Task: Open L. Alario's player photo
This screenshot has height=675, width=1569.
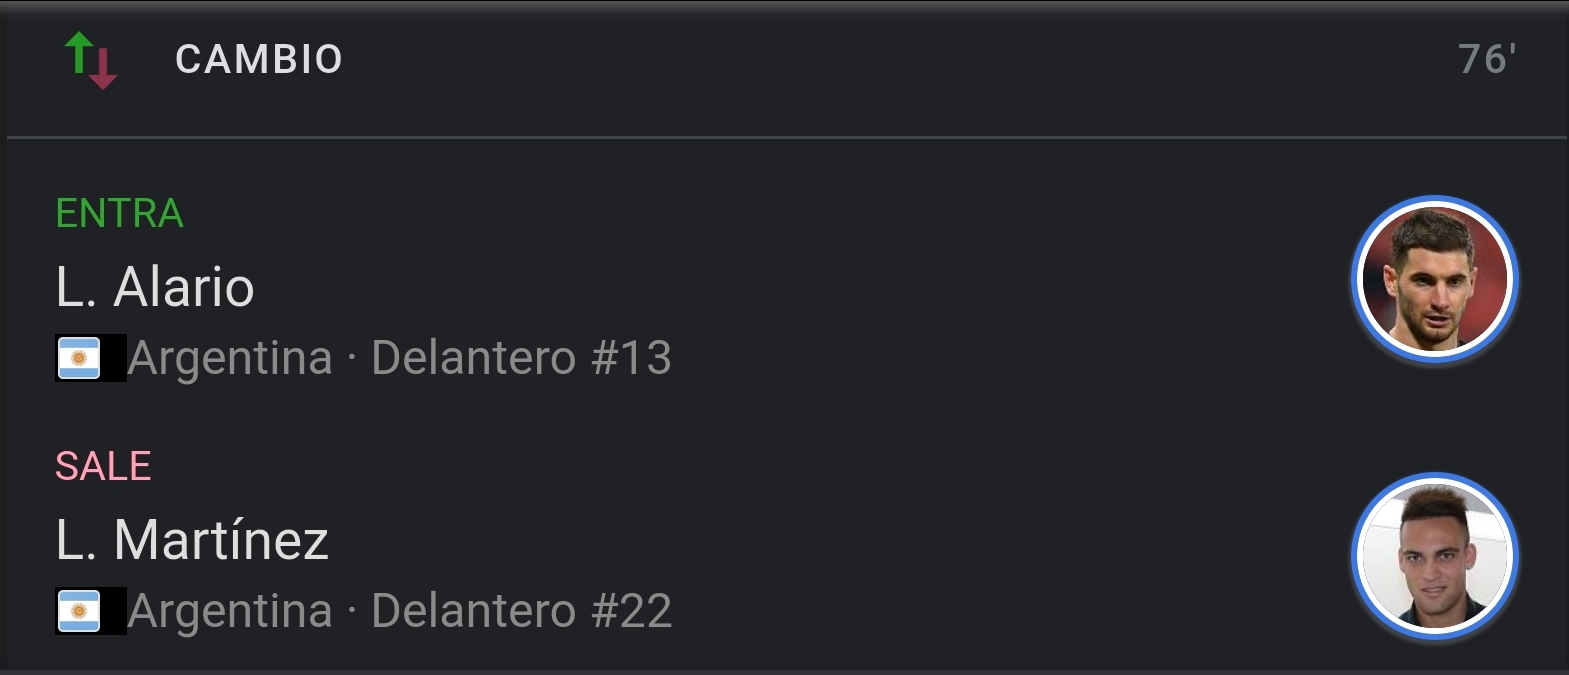Action: [1434, 279]
